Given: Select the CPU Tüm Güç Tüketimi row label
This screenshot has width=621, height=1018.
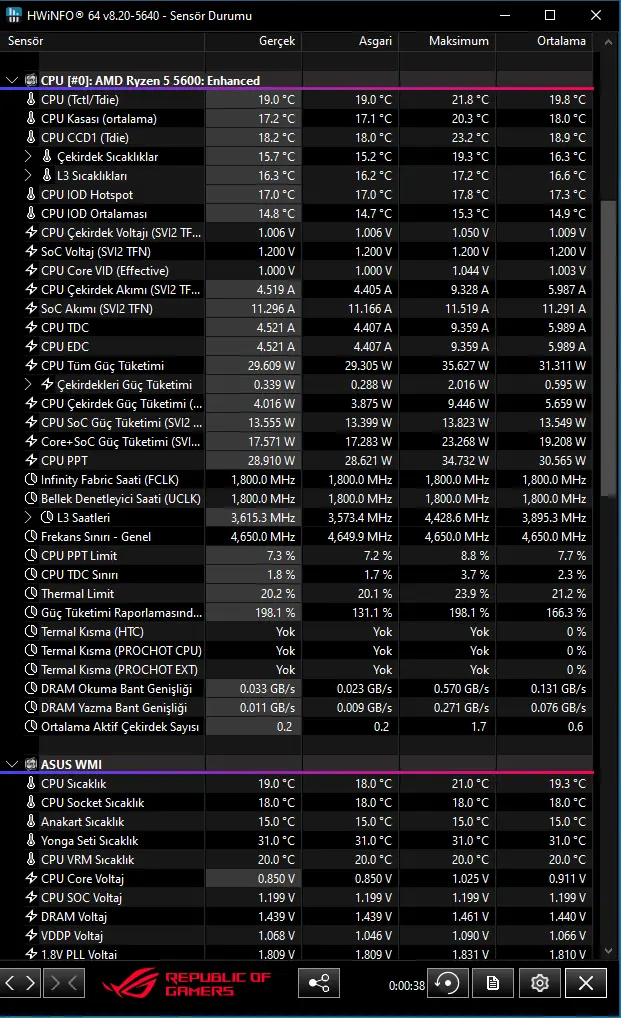Looking at the screenshot, I should tap(103, 366).
